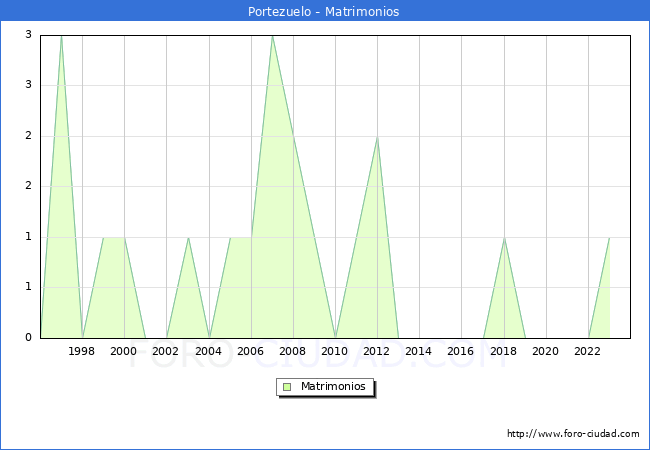Select the 2020 x-axis year label
Screen dimensions: 650x450
click(x=545, y=351)
